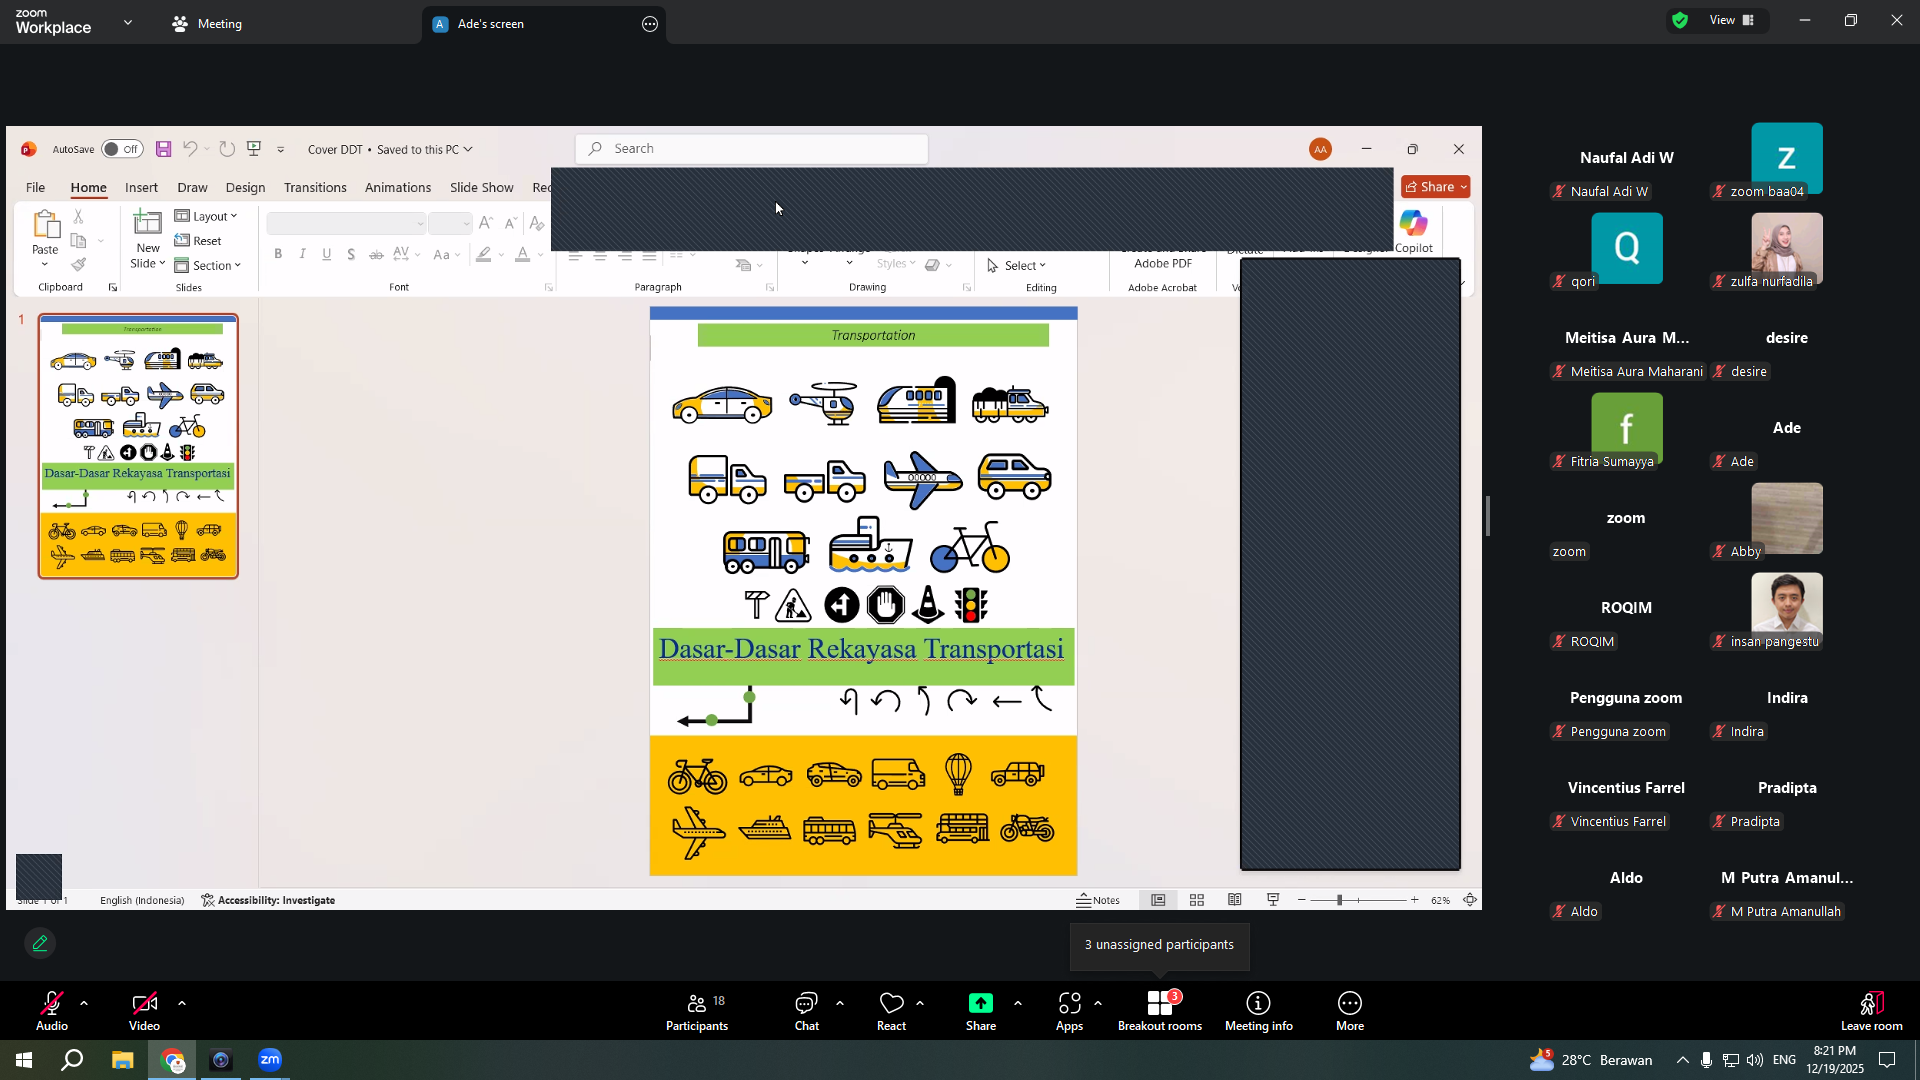Select the Format Painter brush icon
This screenshot has height=1080, width=1920.
click(78, 265)
